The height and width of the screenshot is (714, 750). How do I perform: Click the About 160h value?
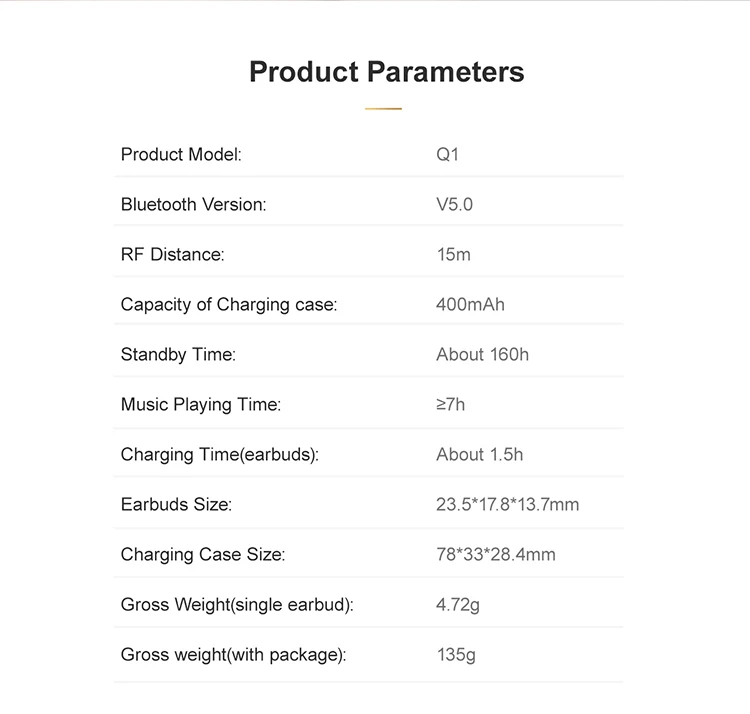tap(482, 354)
